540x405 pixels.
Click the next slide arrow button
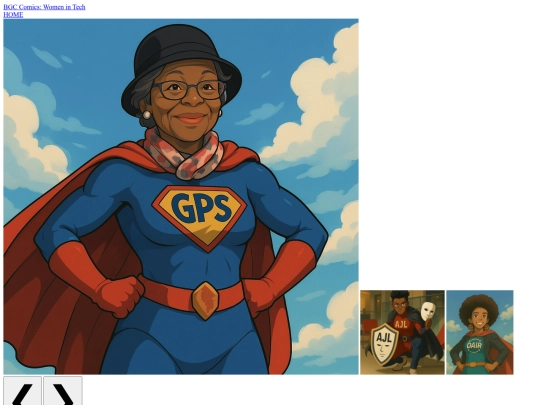63,391
